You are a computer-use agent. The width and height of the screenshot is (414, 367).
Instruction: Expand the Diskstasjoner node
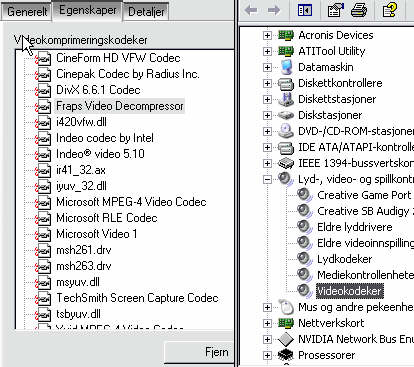[x=267, y=115]
